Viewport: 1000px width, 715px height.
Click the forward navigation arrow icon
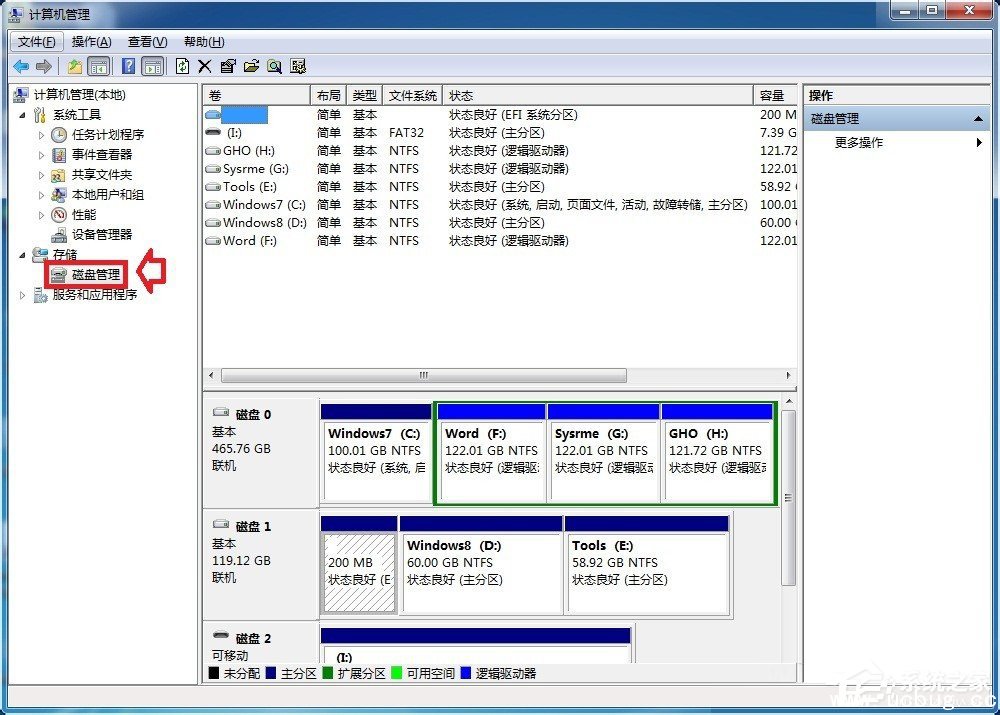(x=43, y=66)
